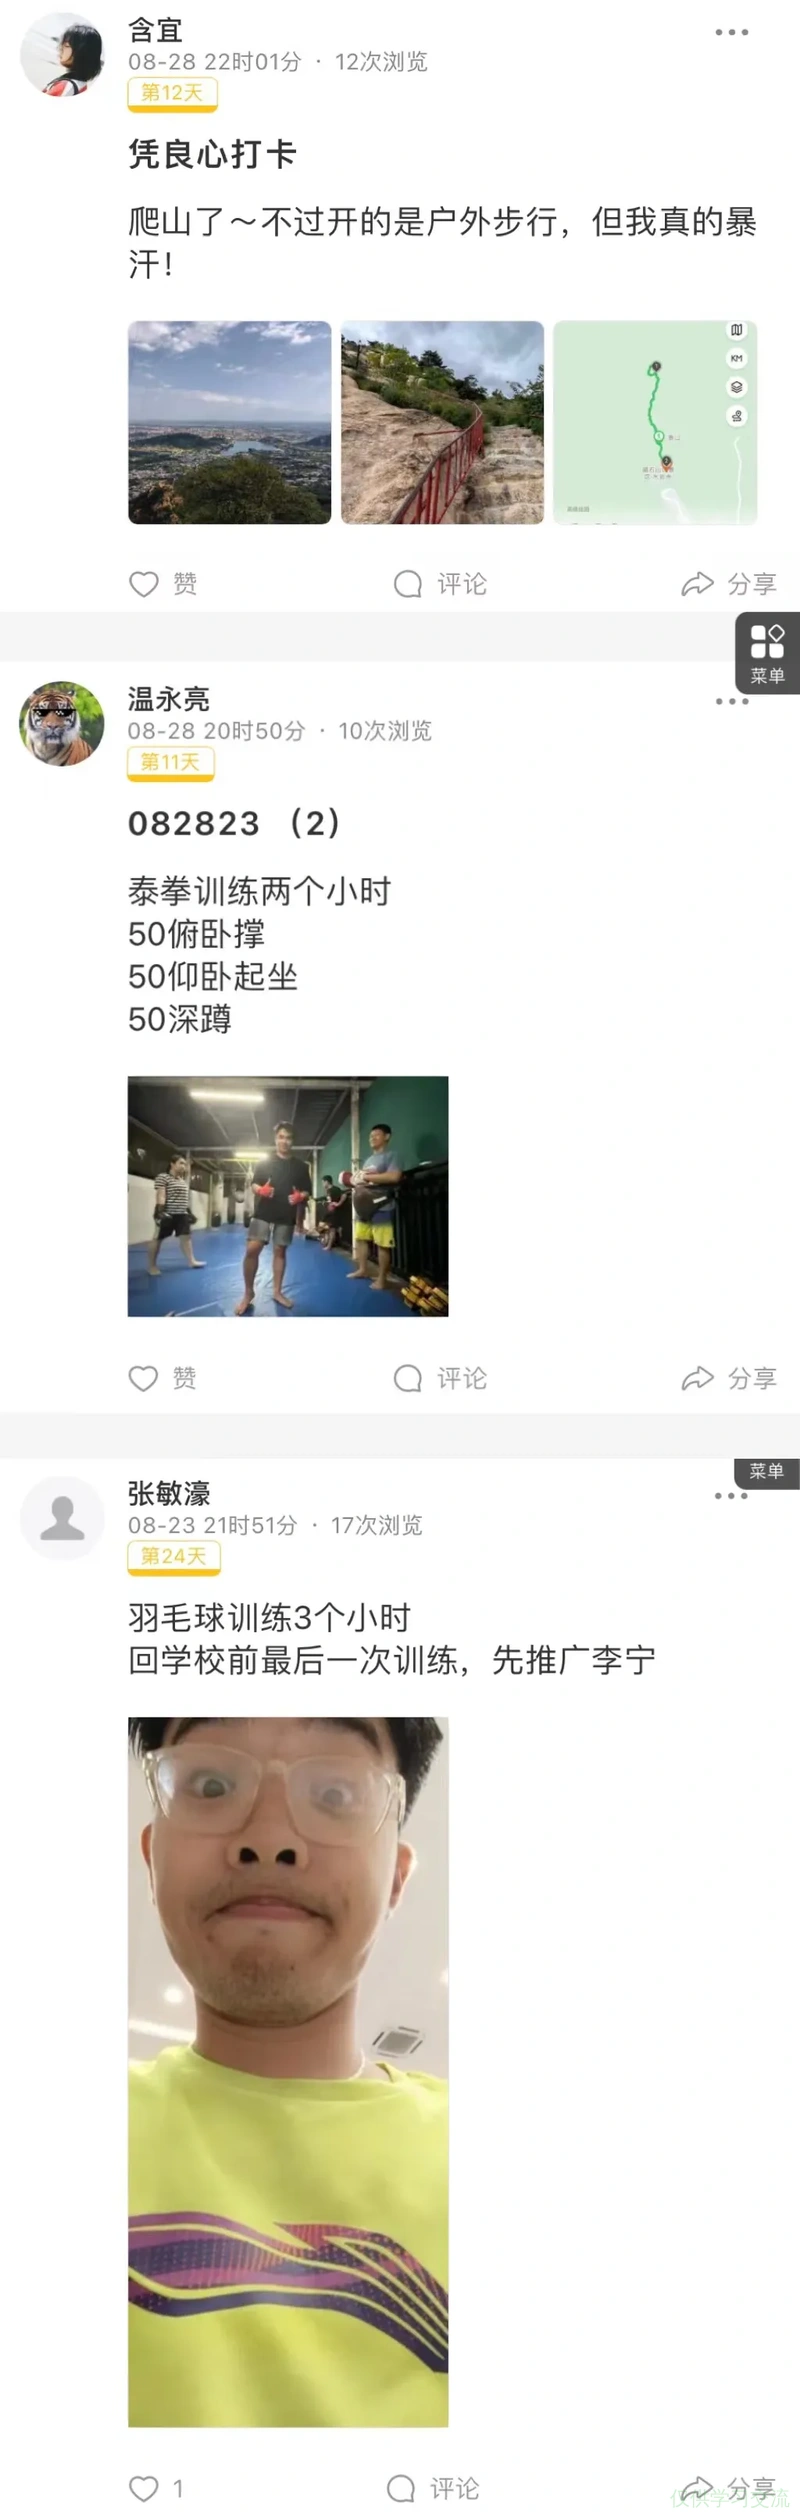
Task: Like 含宜's hiking post with heart icon
Action: [163, 584]
